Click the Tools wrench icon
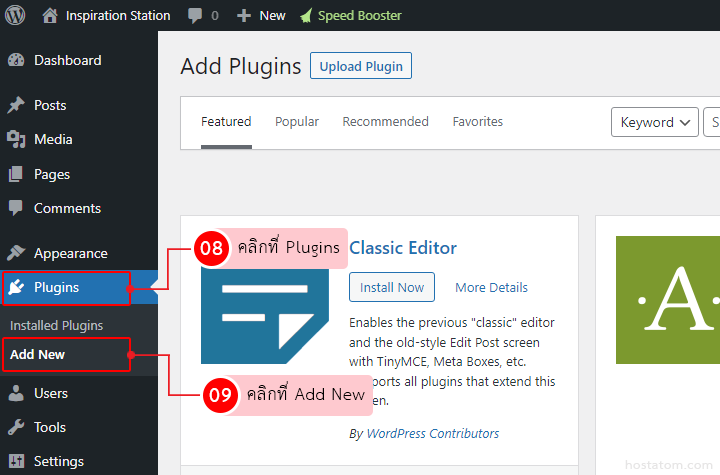 [x=16, y=427]
